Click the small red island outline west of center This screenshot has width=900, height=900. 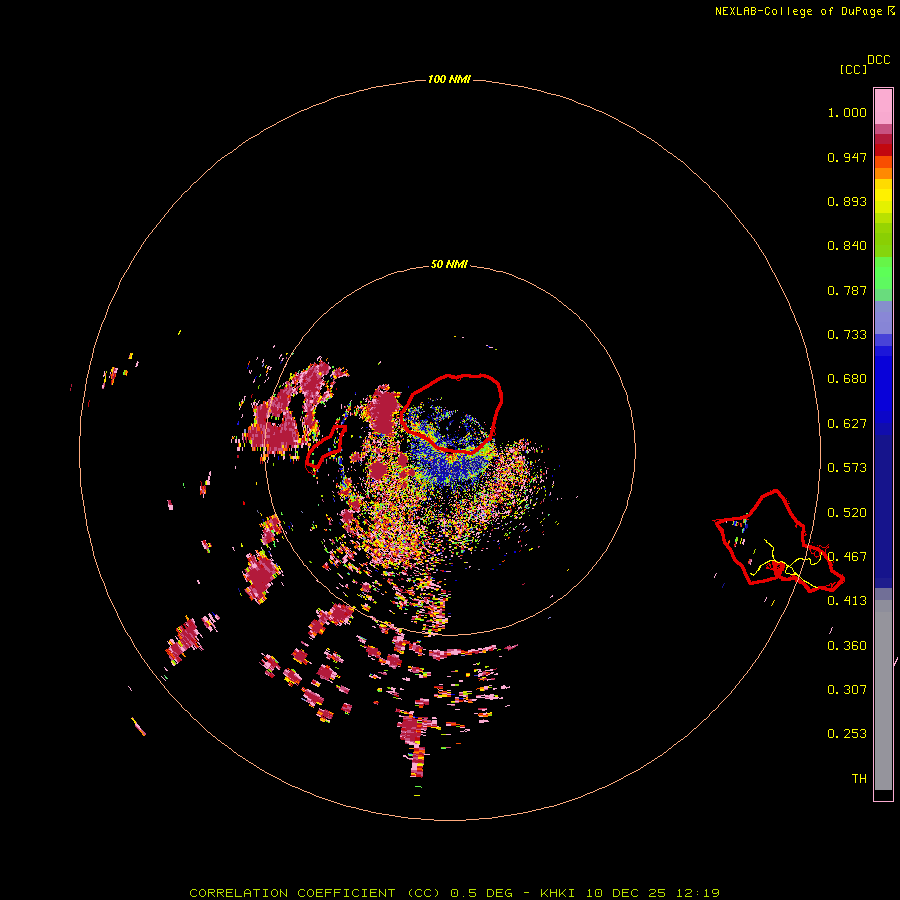click(x=326, y=447)
